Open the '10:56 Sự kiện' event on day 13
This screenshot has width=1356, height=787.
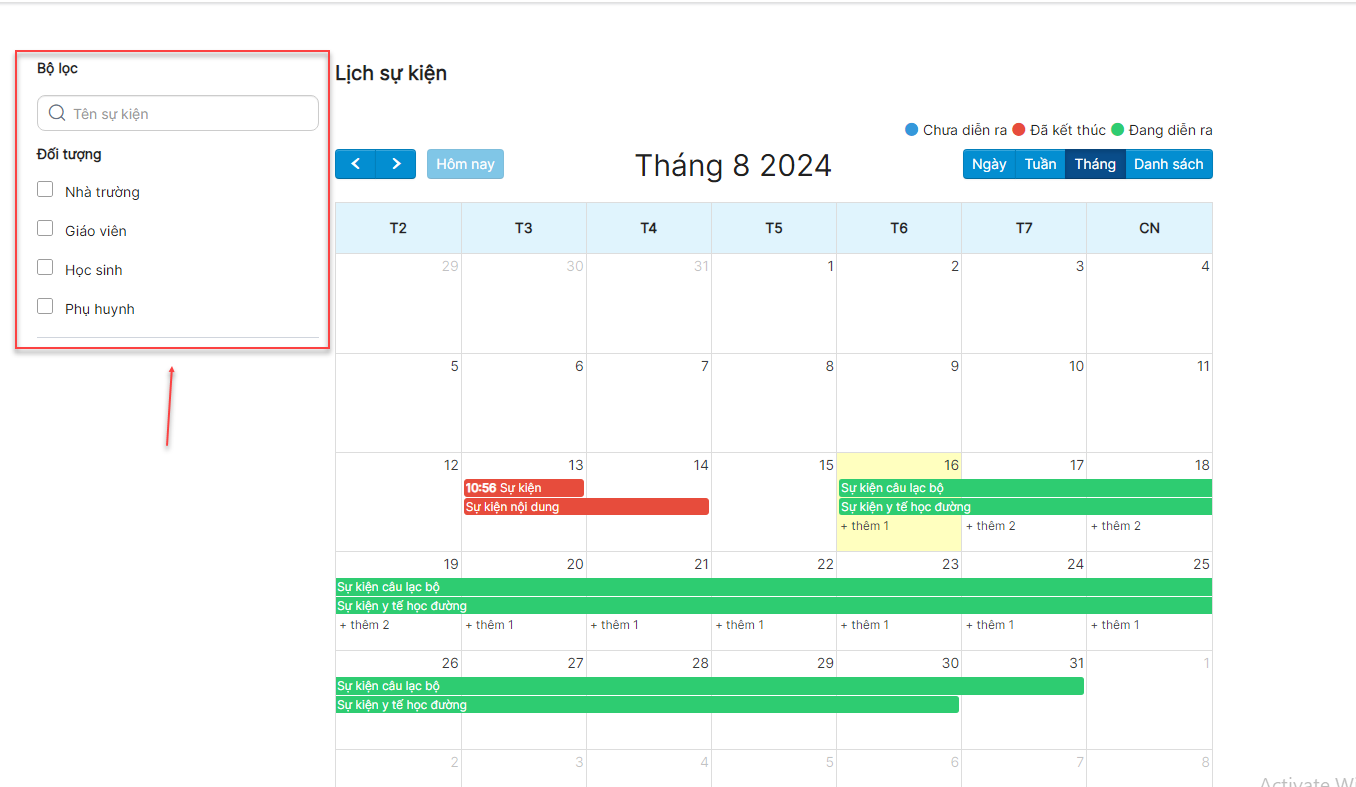pos(523,488)
